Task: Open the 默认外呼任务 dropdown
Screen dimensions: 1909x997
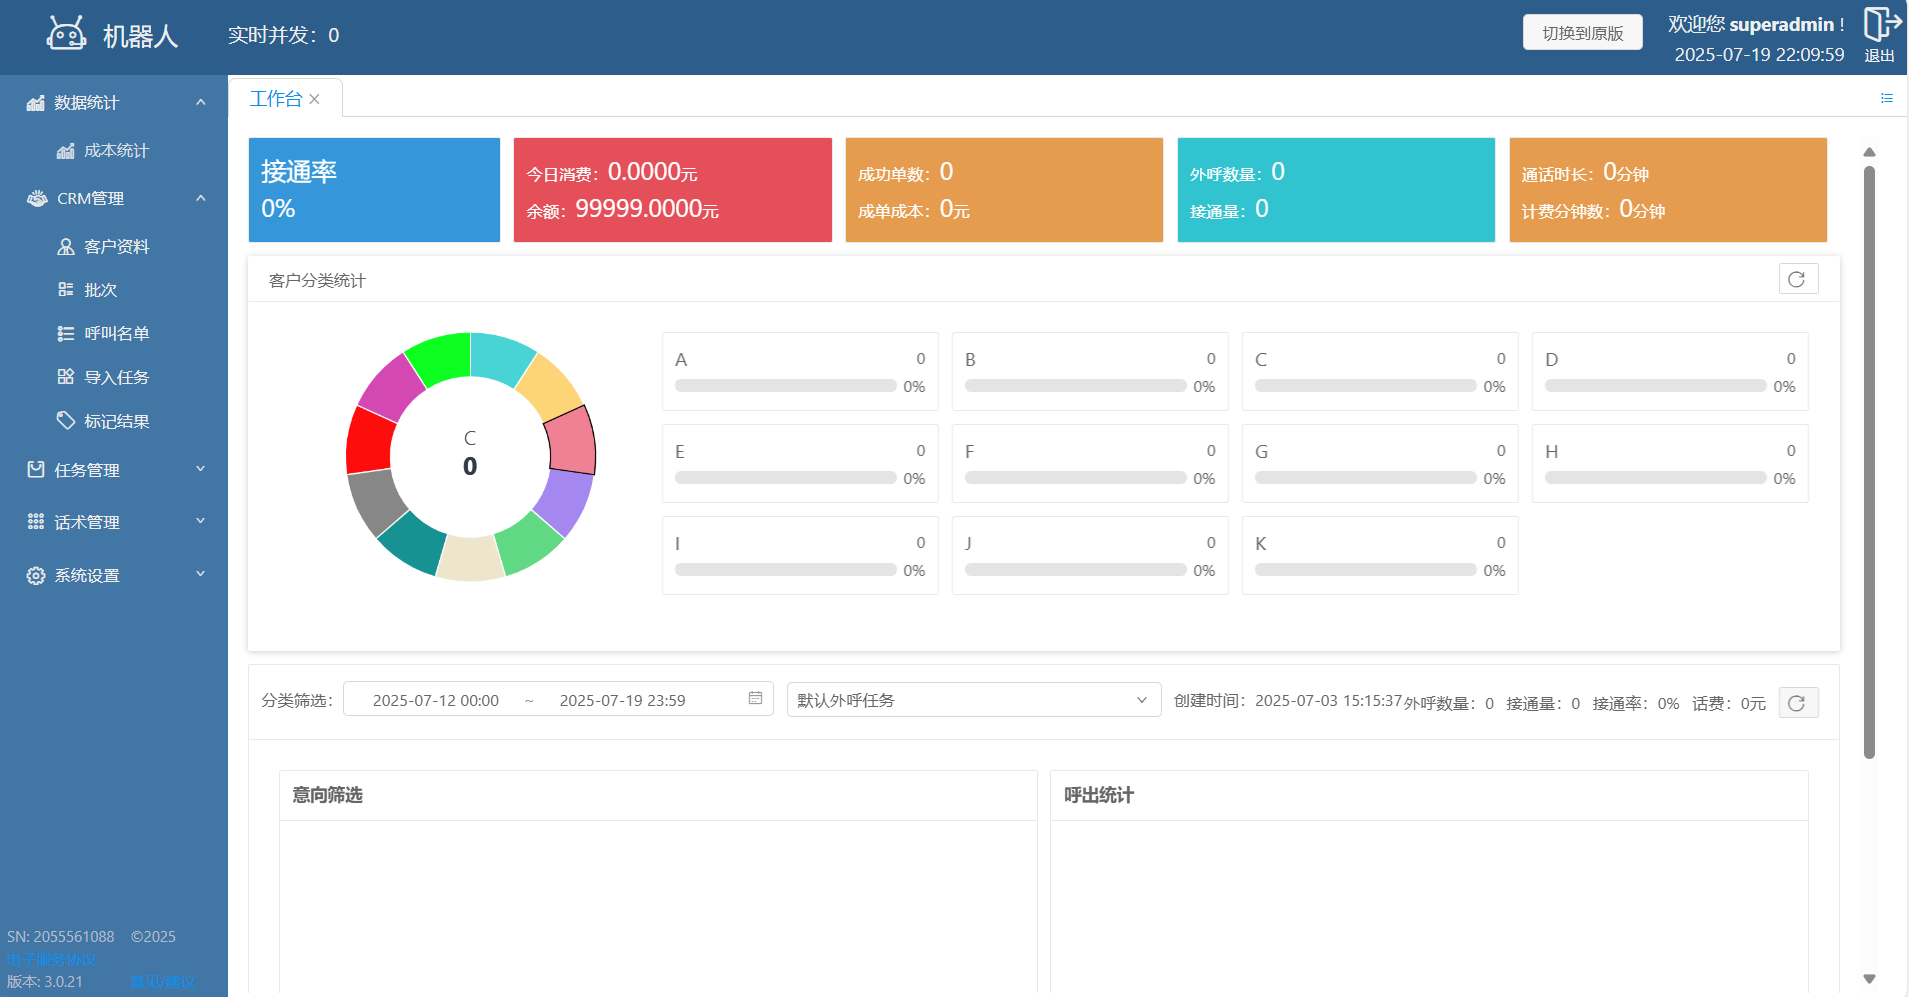Action: click(972, 700)
